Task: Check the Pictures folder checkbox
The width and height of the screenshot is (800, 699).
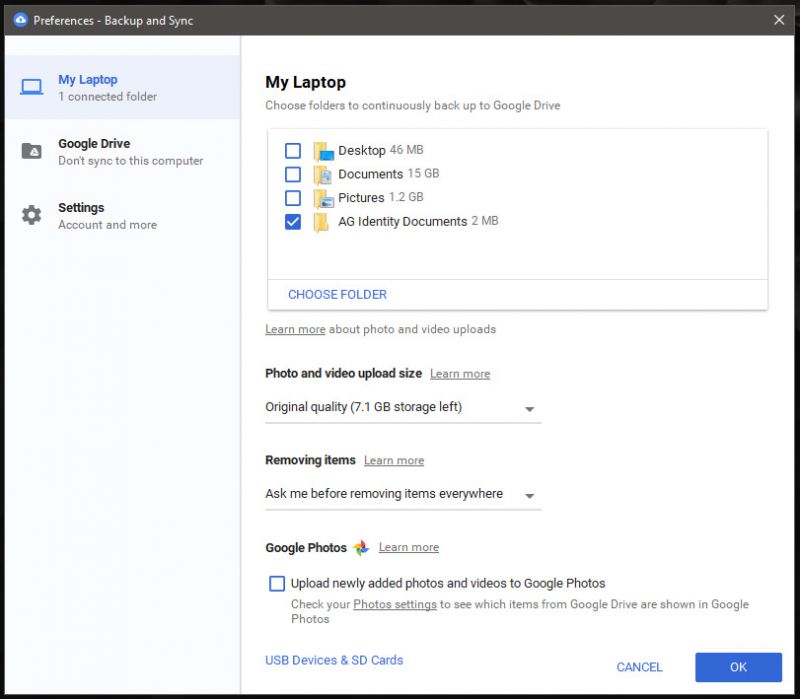Action: tap(293, 197)
